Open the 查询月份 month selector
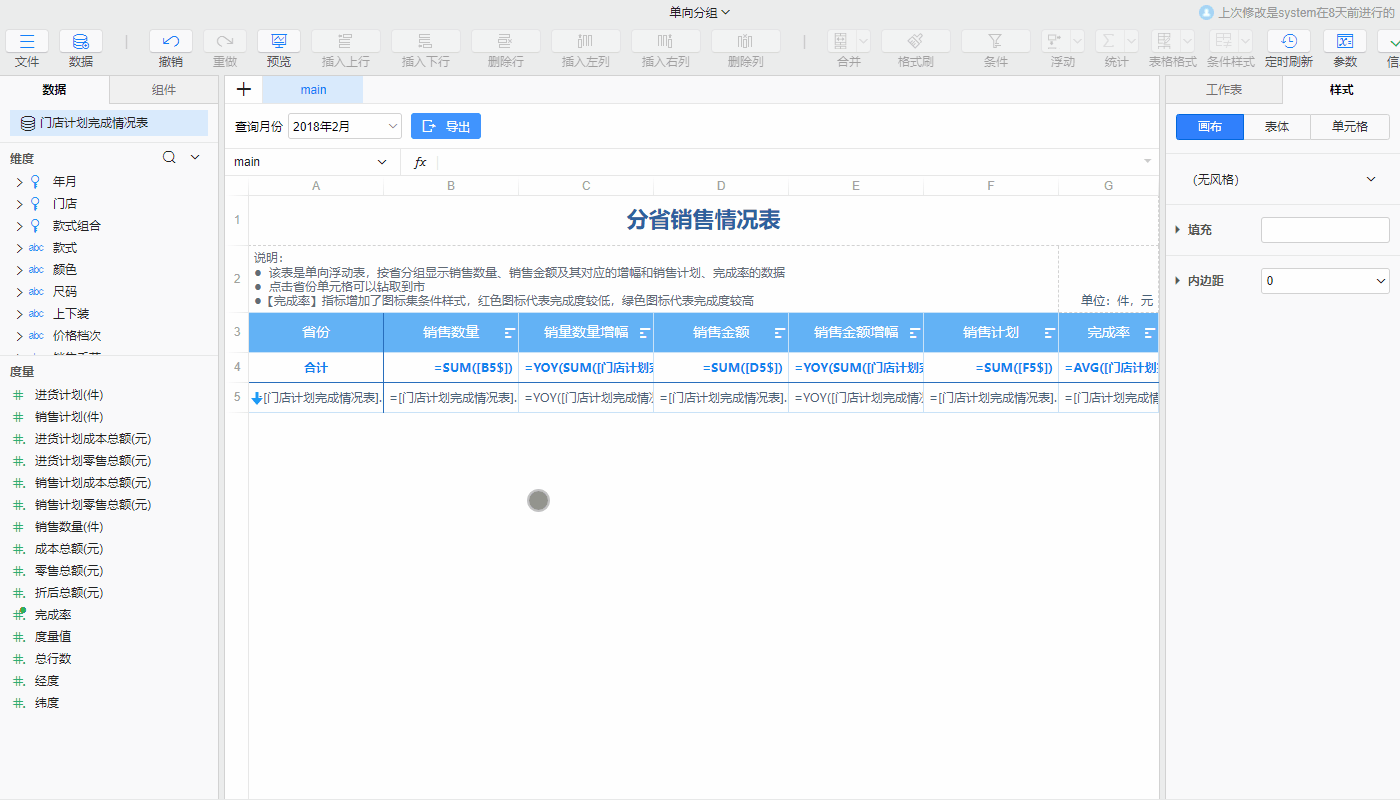 click(344, 126)
